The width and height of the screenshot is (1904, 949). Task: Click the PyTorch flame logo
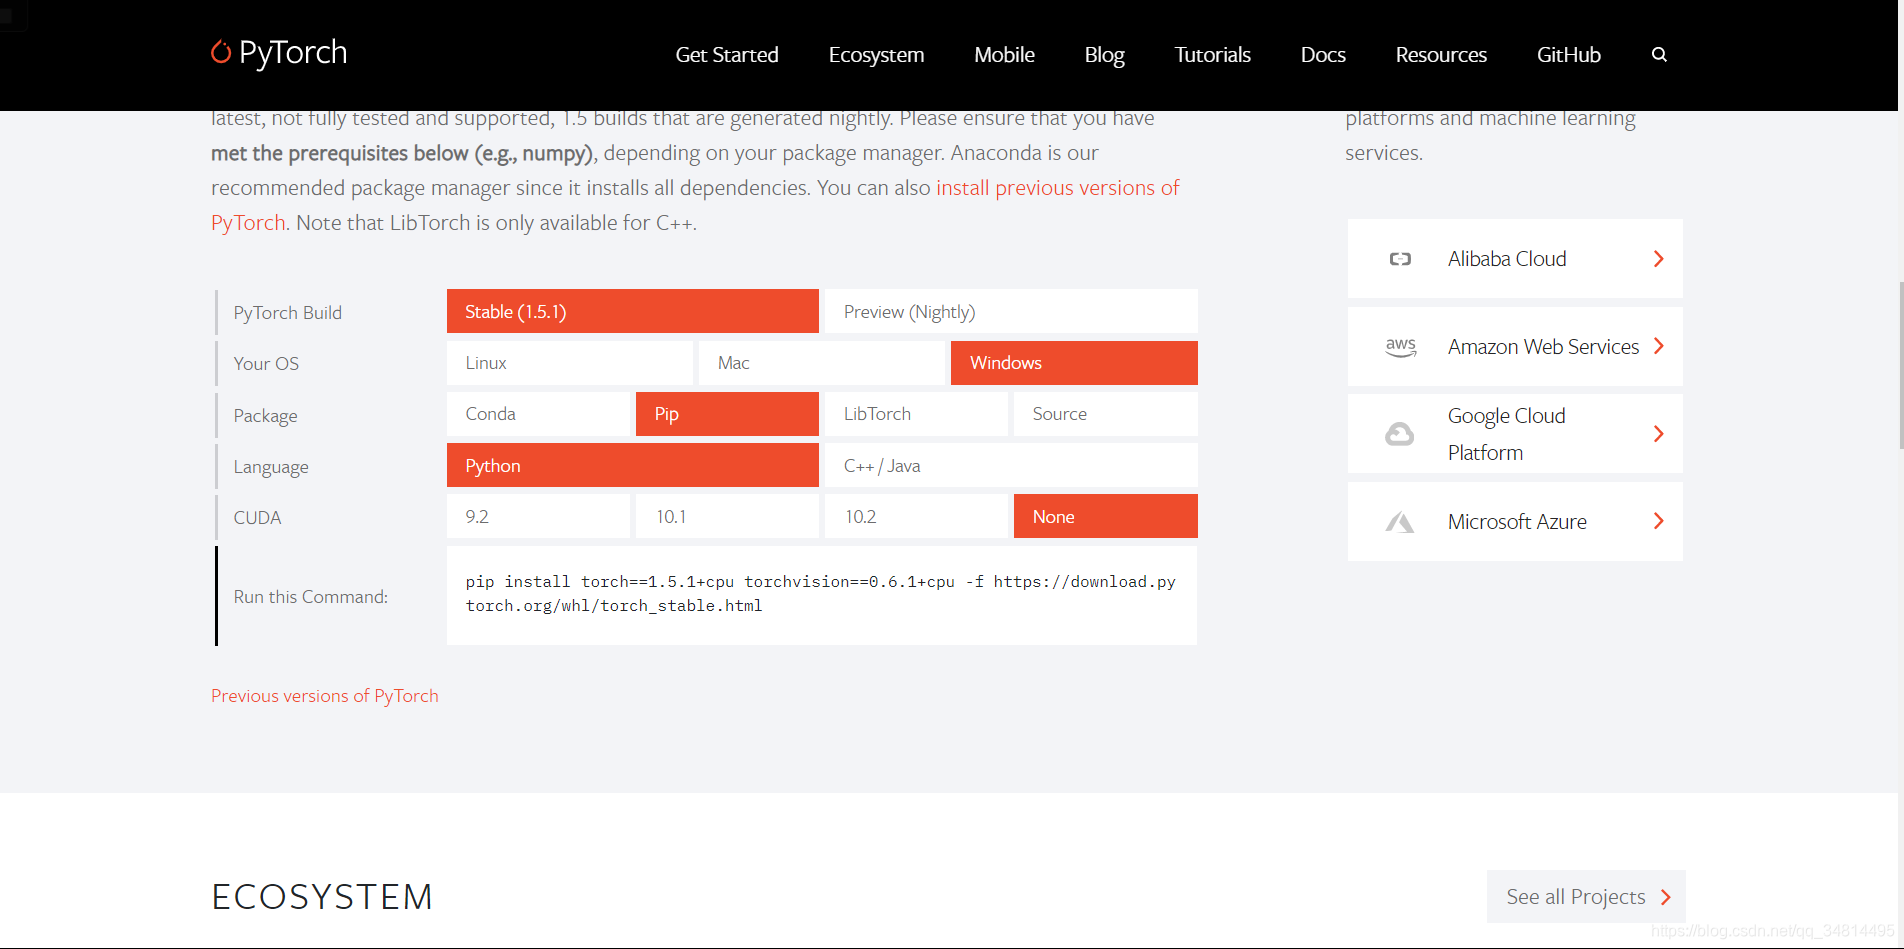[x=221, y=51]
